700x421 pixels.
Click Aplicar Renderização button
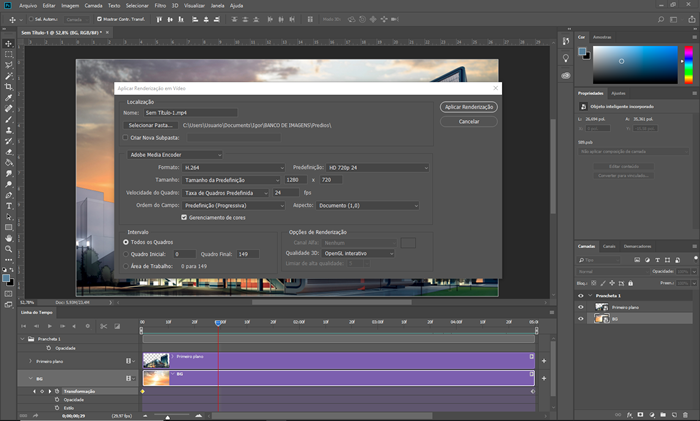point(469,107)
